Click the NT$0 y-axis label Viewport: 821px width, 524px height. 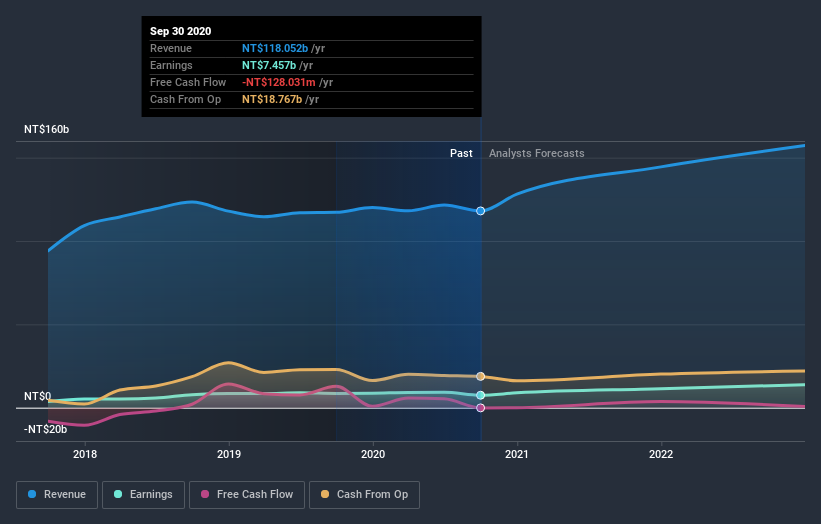(38, 396)
